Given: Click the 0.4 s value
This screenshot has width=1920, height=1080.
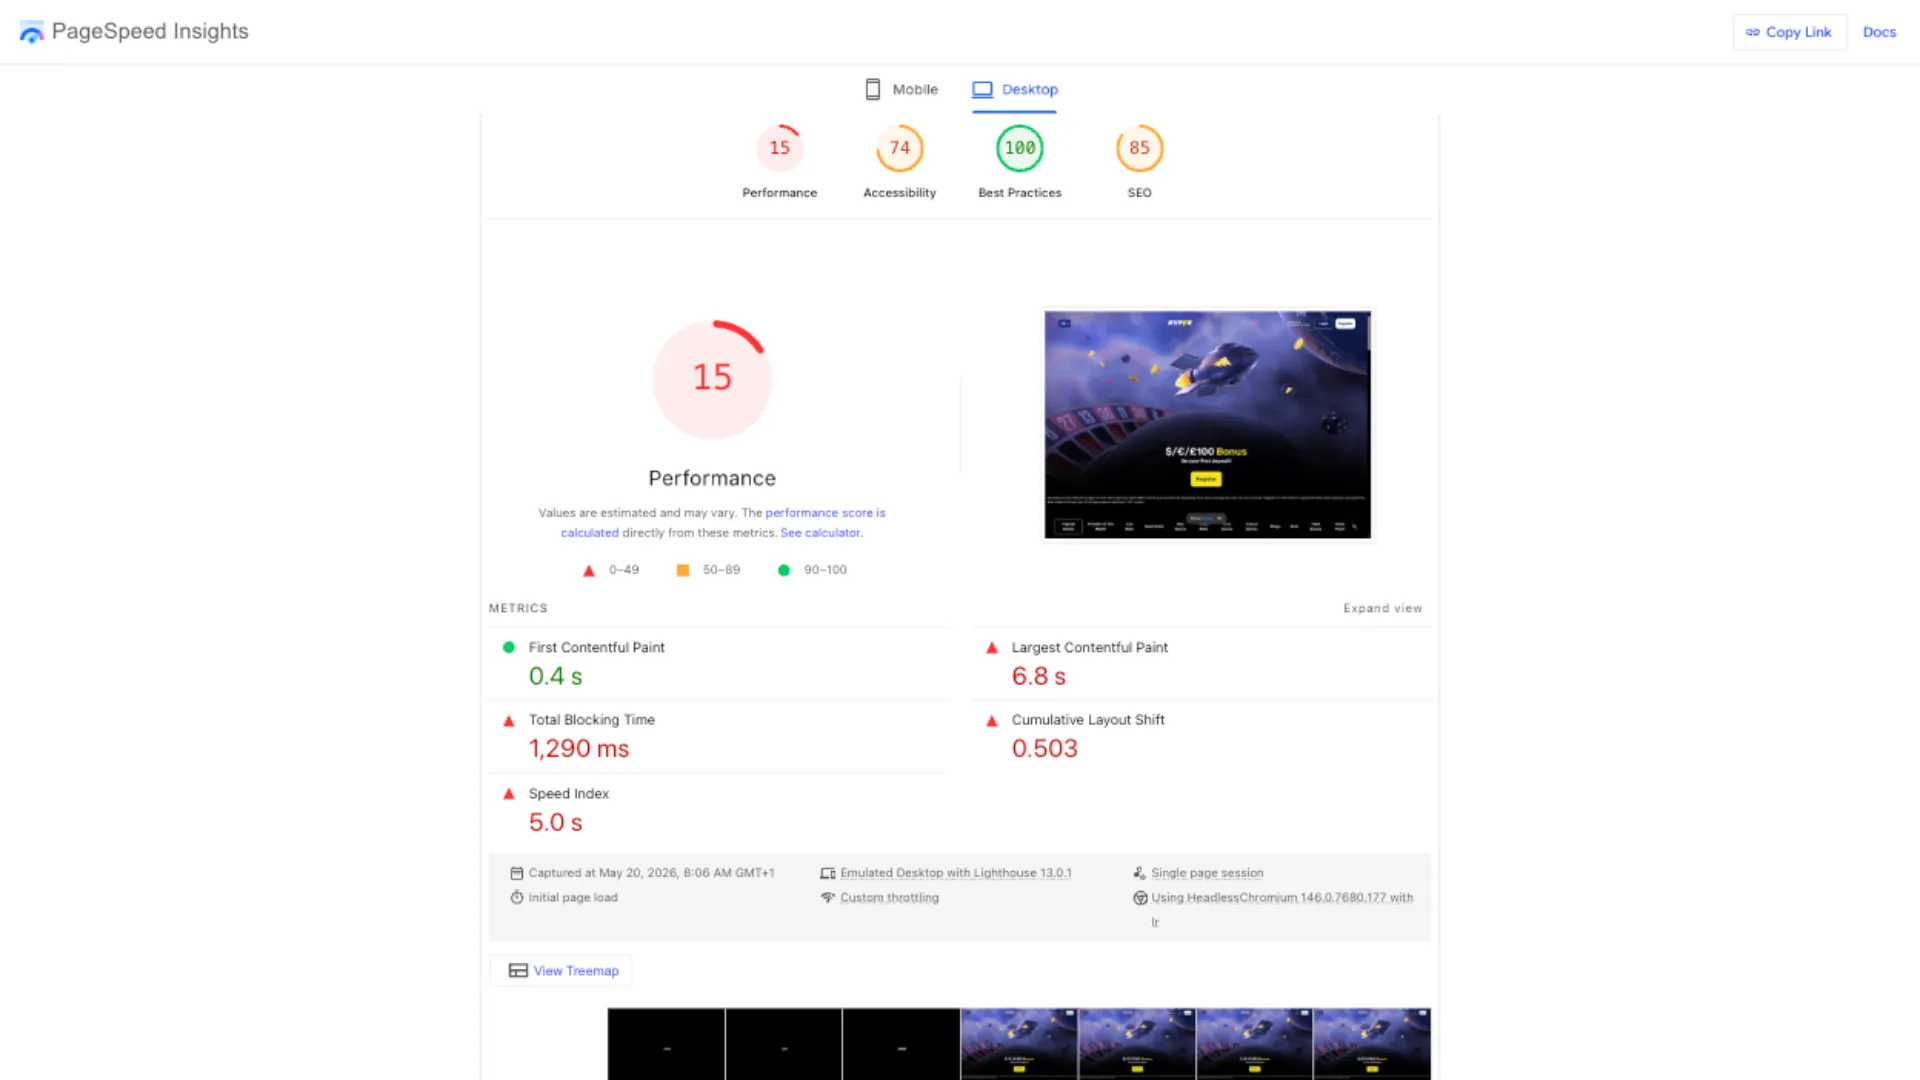Looking at the screenshot, I should tap(556, 677).
